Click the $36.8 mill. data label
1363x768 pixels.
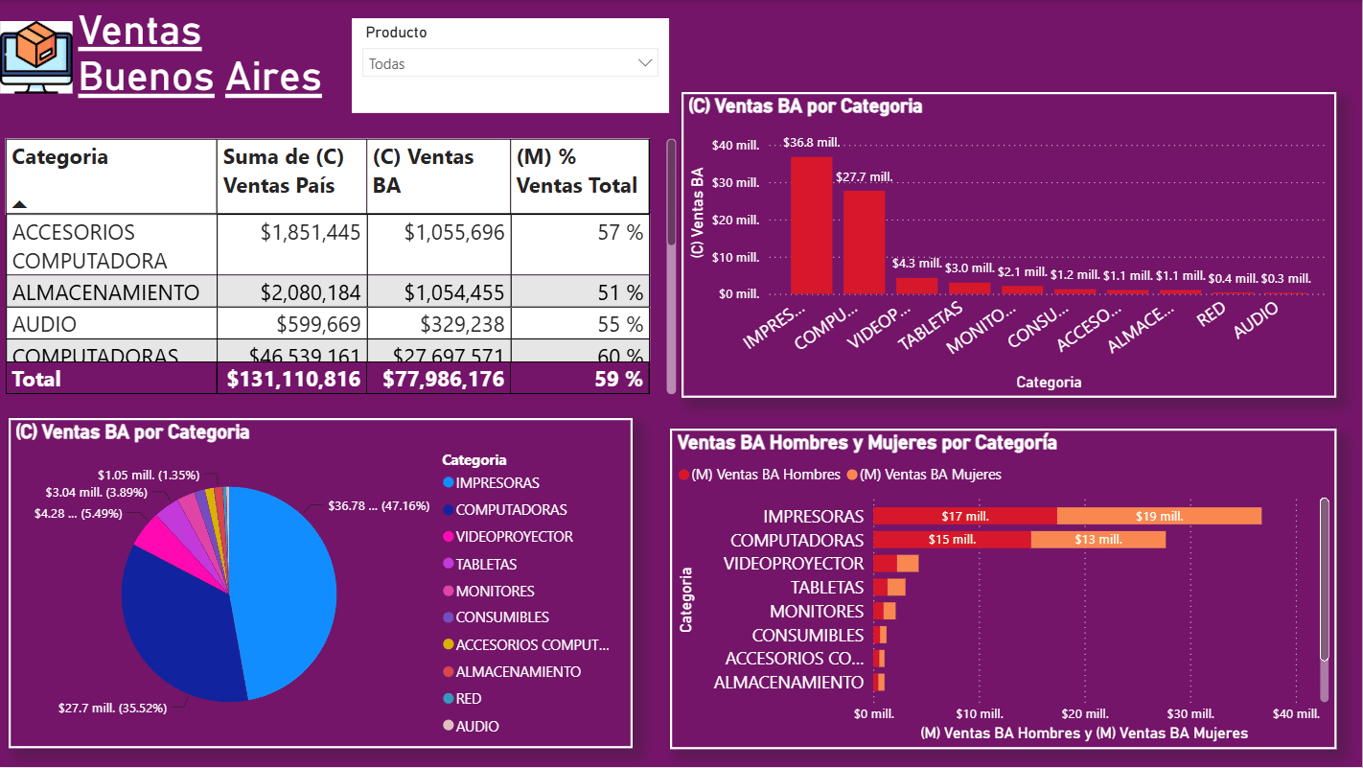(811, 143)
